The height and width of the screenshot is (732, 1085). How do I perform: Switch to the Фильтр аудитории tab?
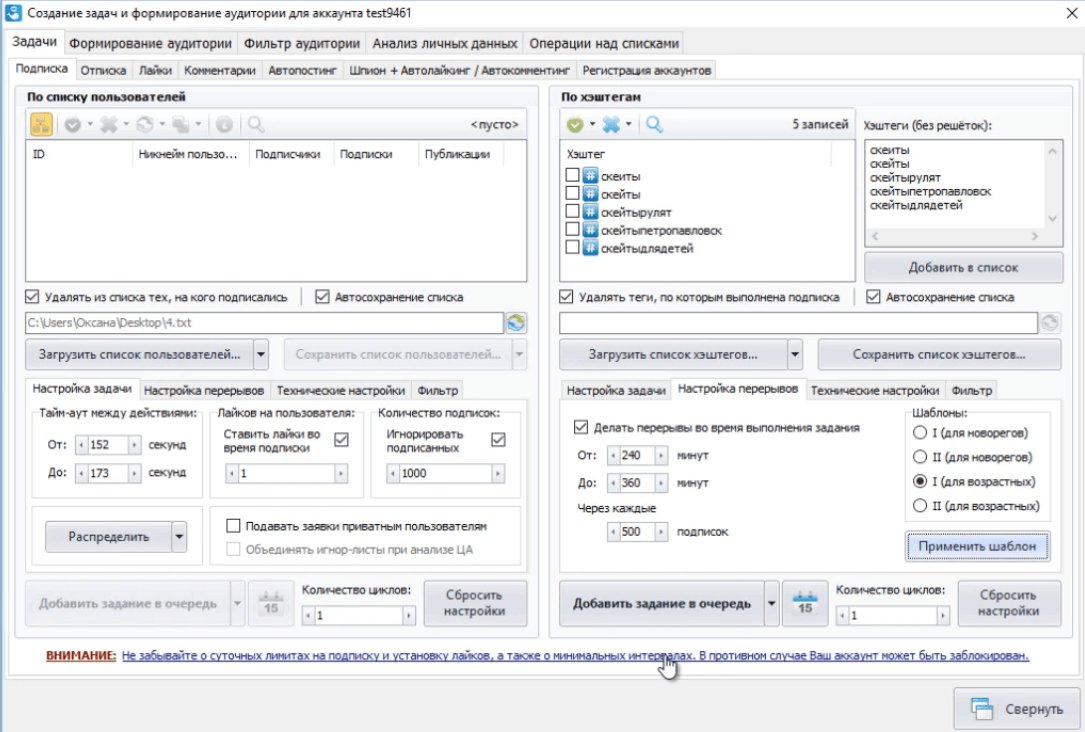tap(301, 43)
